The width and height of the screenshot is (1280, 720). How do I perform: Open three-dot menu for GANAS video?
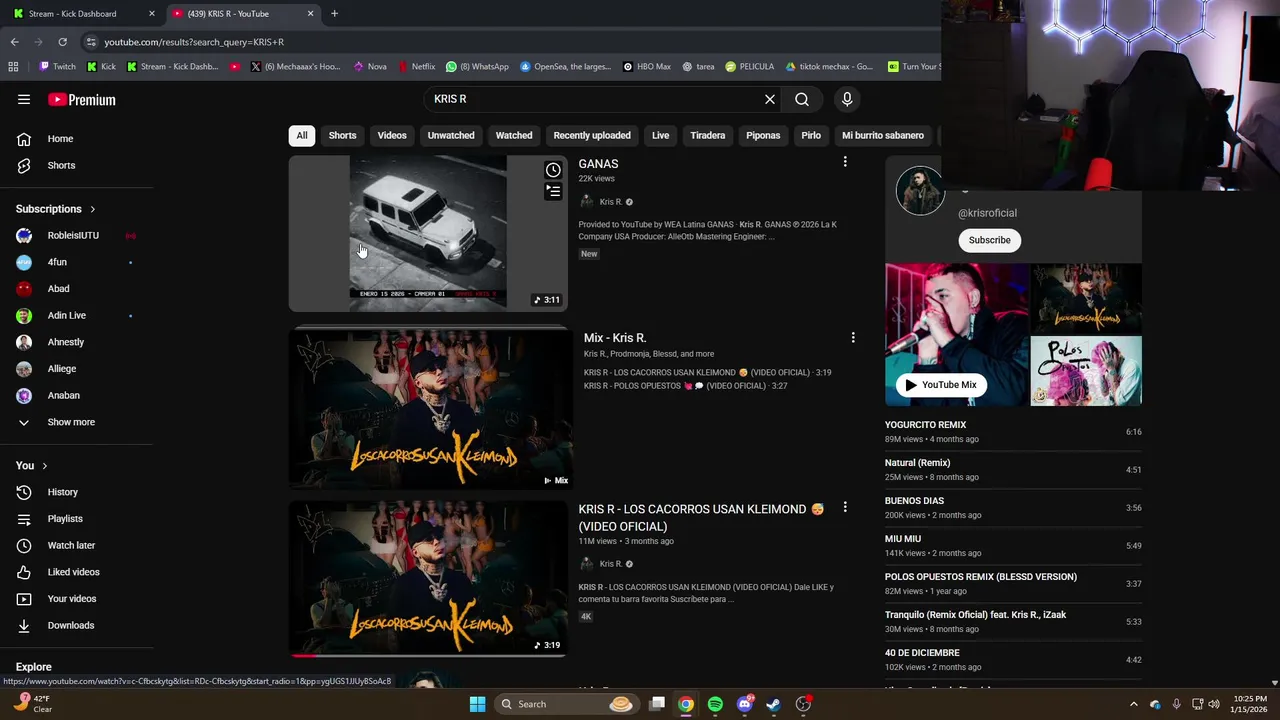(x=845, y=162)
